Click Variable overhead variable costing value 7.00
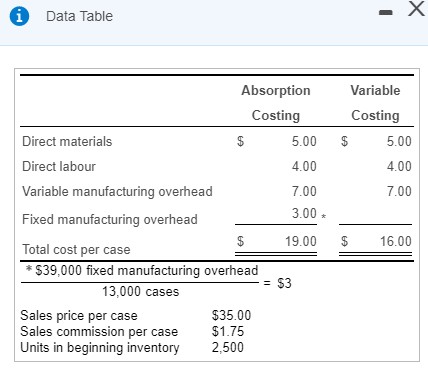 tap(399, 191)
